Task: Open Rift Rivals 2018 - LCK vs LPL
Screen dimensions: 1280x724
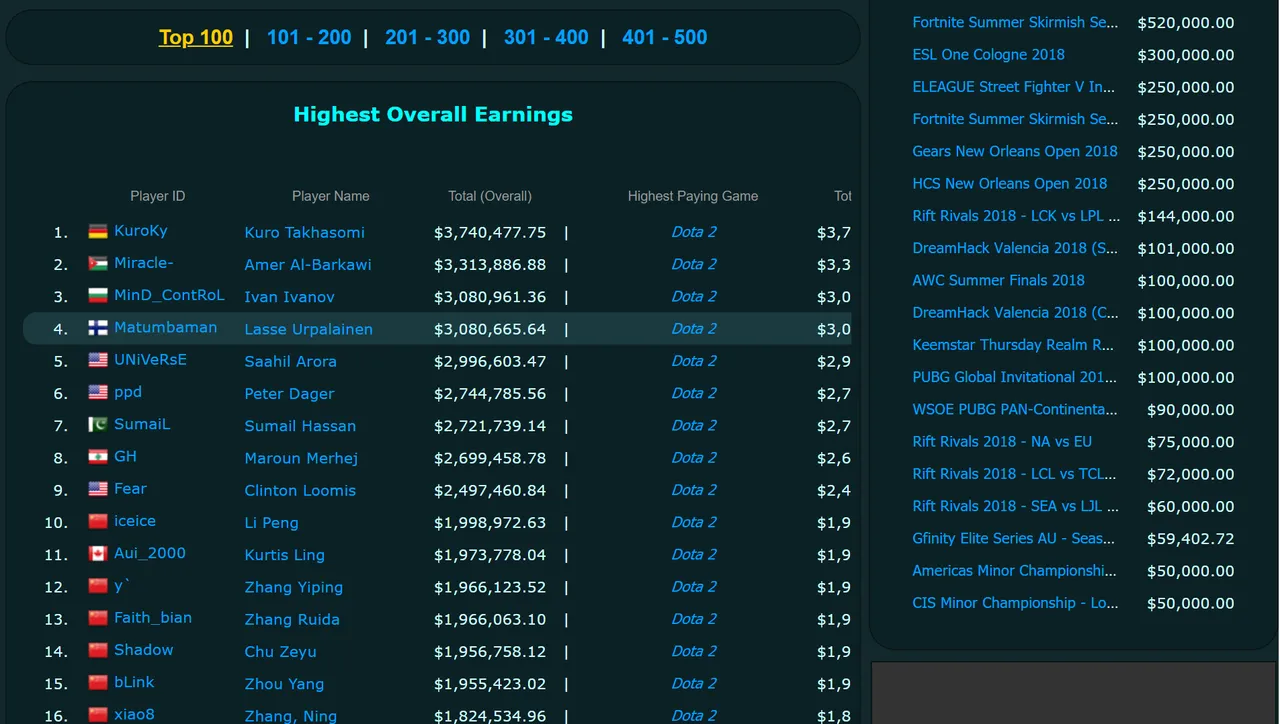Action: click(x=1016, y=216)
